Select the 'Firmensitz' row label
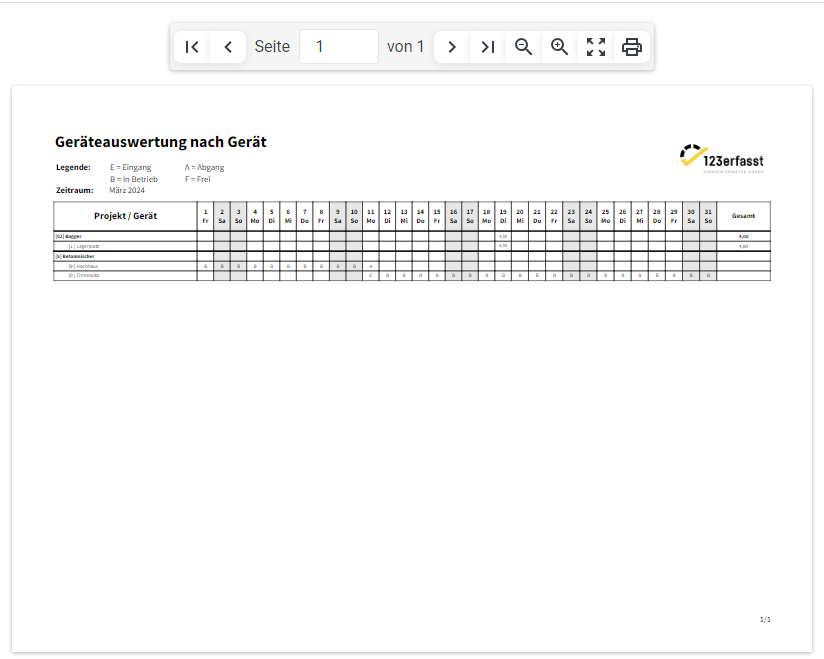The image size is (824, 659). 84,275
